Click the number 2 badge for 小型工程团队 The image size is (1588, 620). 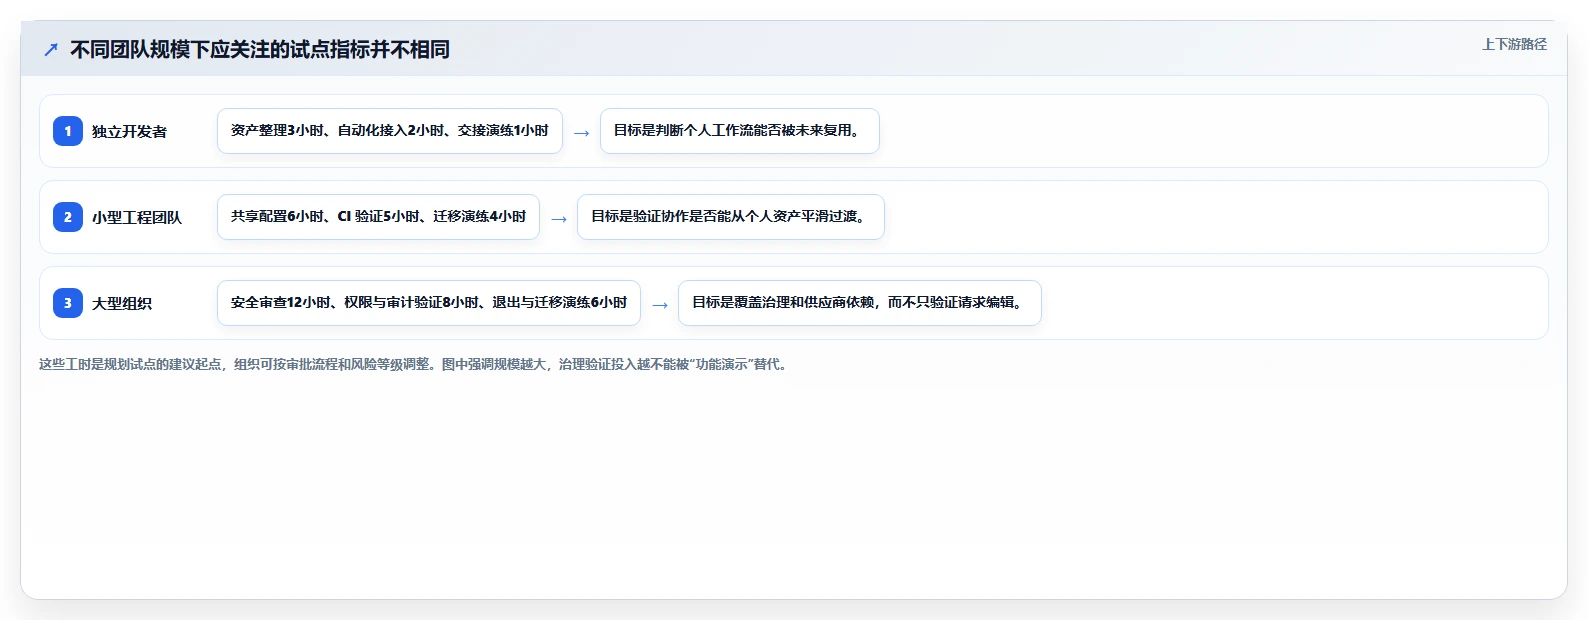point(68,217)
